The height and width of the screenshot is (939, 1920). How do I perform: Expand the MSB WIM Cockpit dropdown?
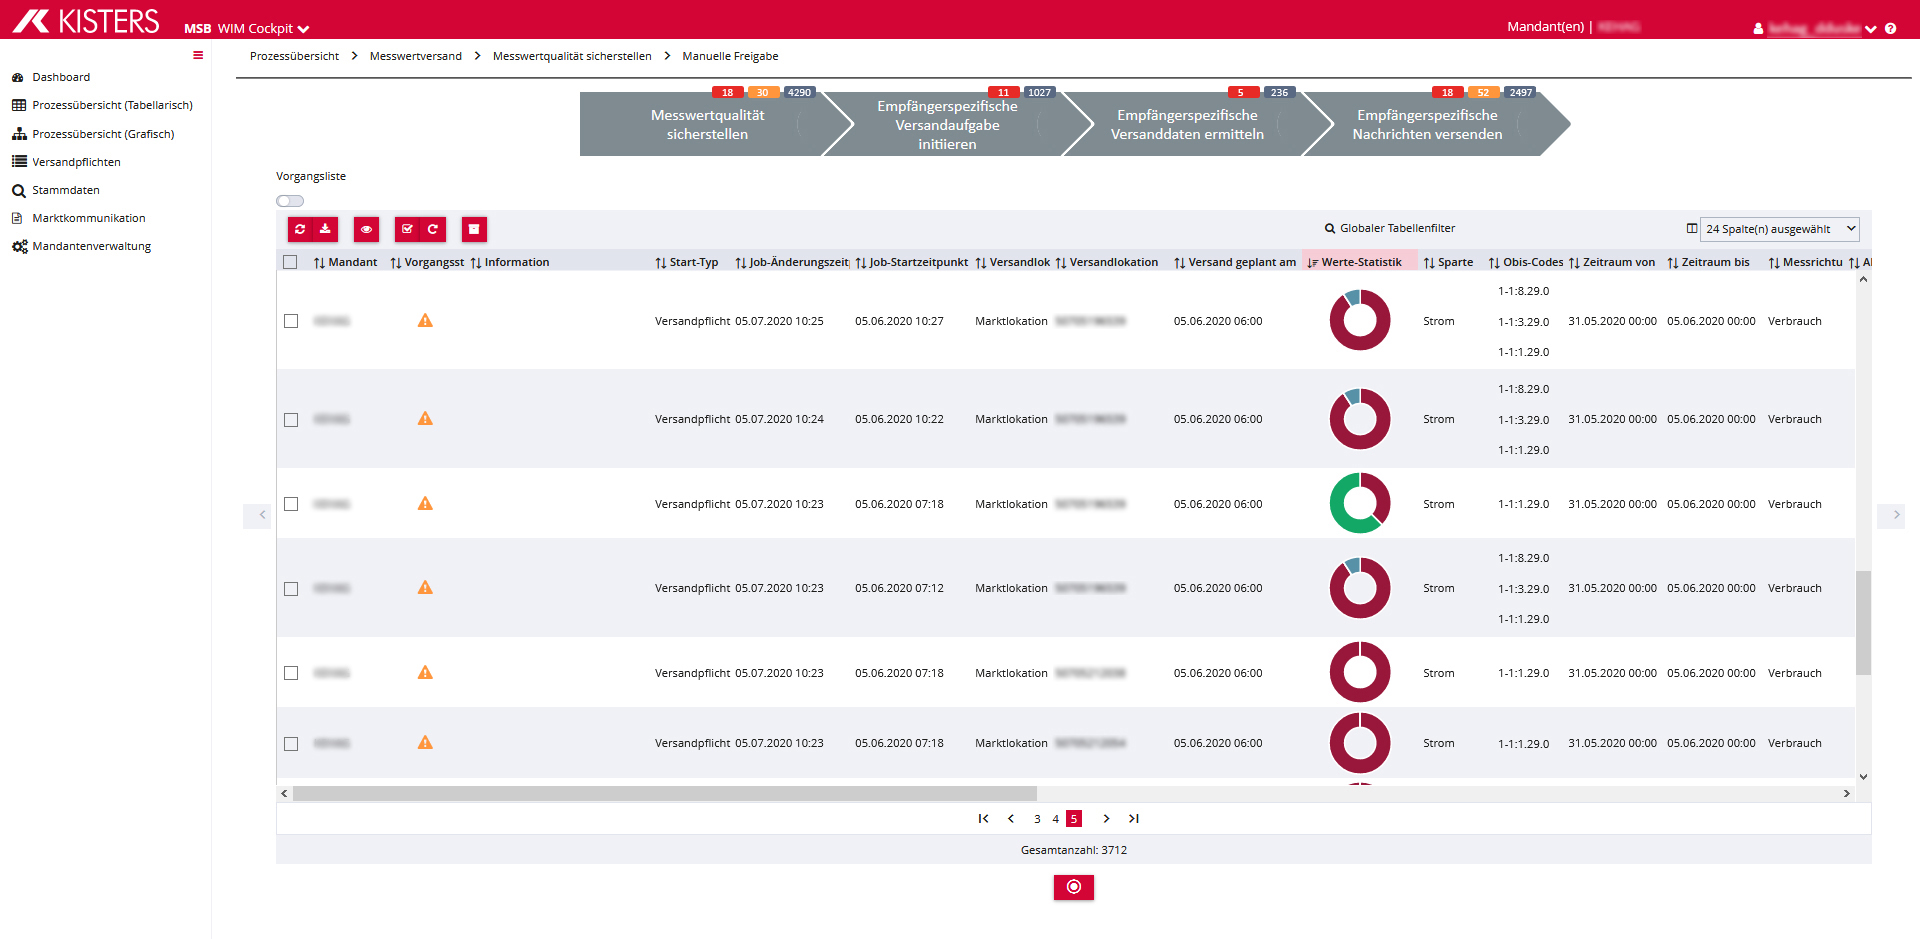(303, 29)
